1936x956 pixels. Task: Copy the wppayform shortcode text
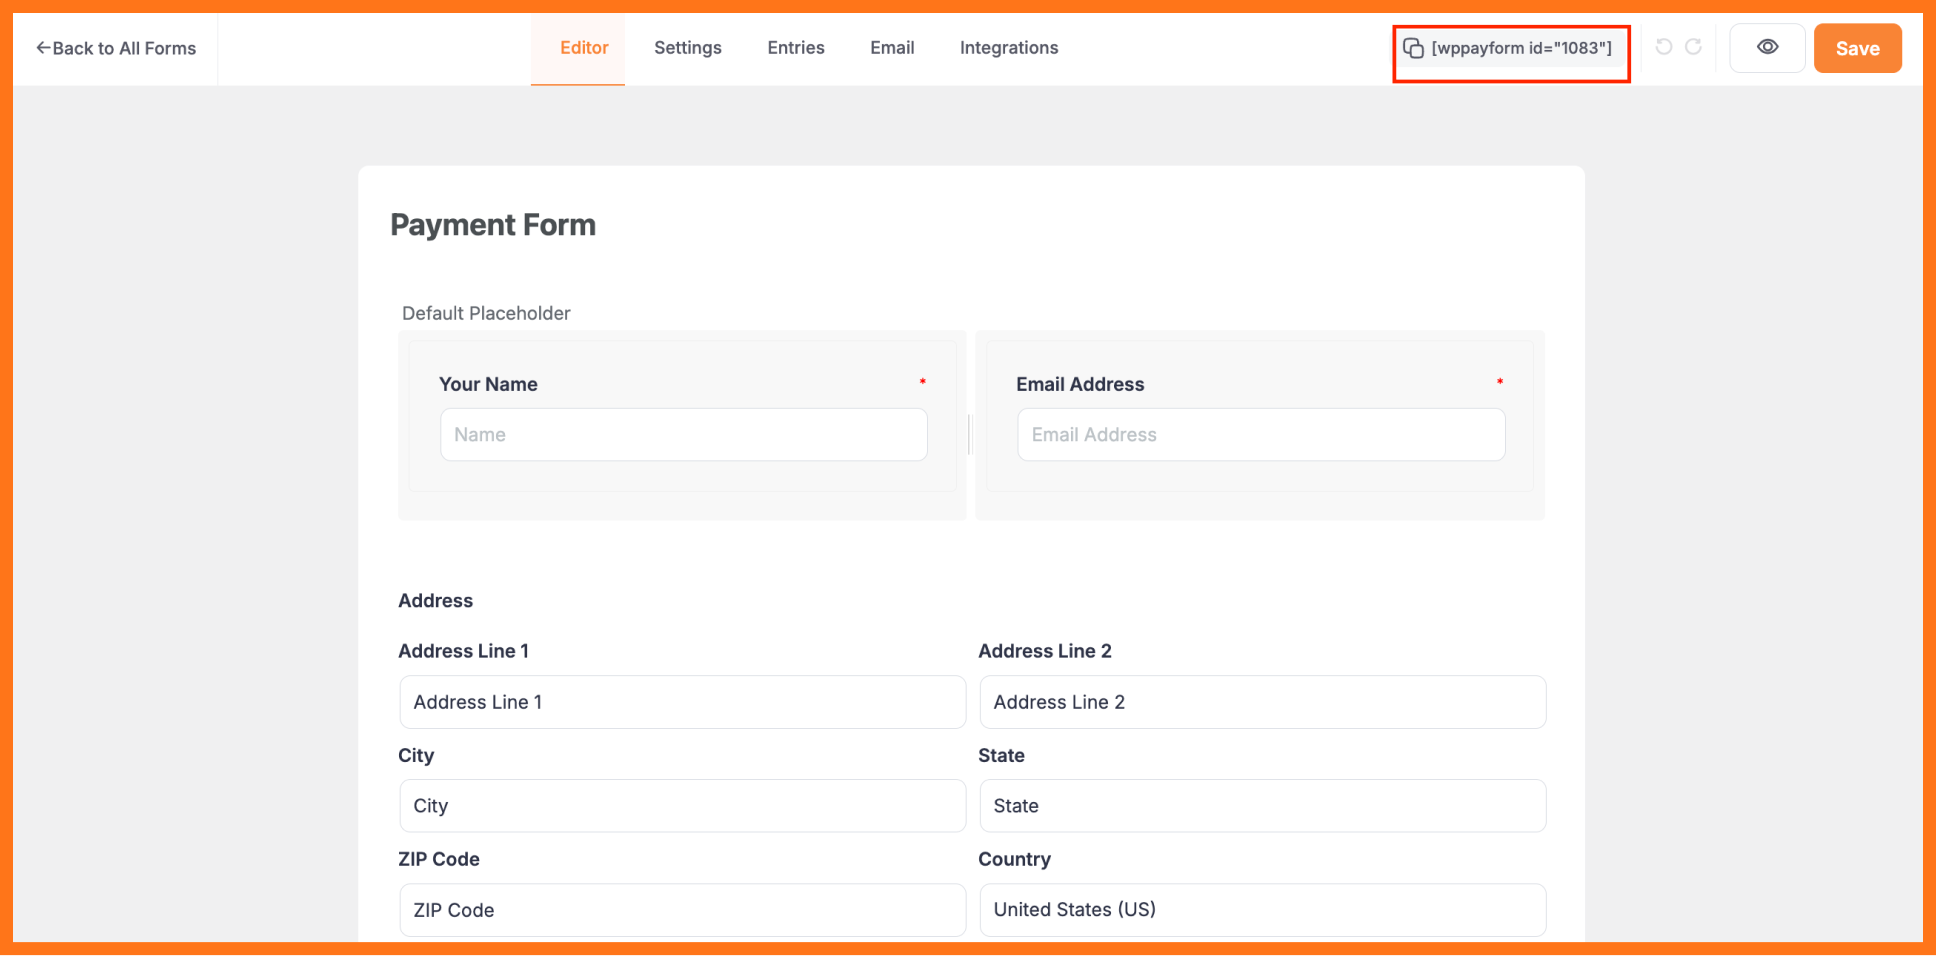pos(1521,48)
